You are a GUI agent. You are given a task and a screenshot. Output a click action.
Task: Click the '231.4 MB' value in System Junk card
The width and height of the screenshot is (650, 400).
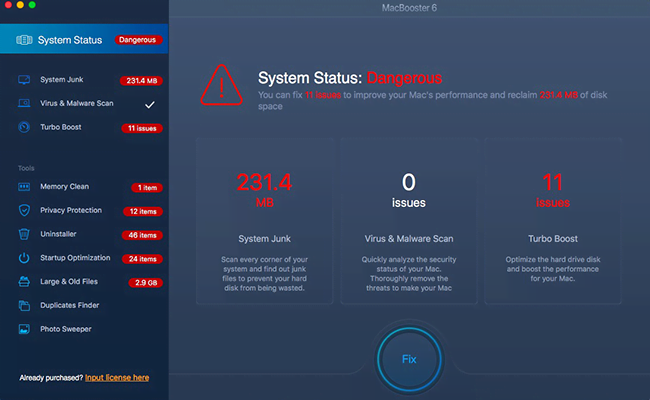(x=264, y=190)
